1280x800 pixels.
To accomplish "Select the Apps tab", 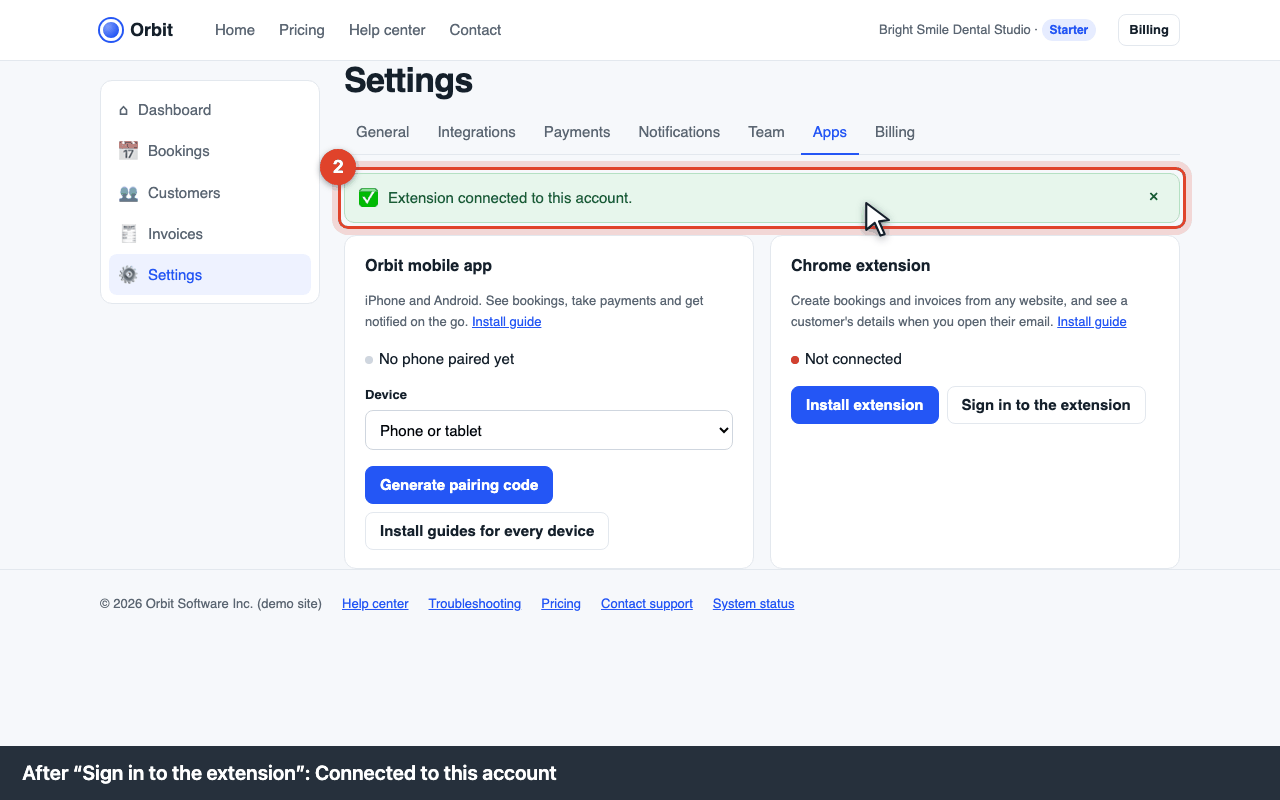I will (x=830, y=132).
